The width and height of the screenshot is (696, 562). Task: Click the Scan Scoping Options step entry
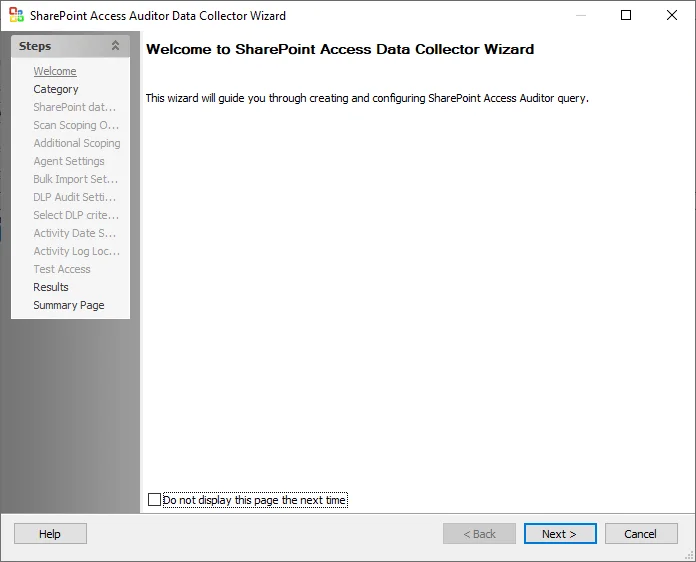pyautogui.click(x=76, y=125)
